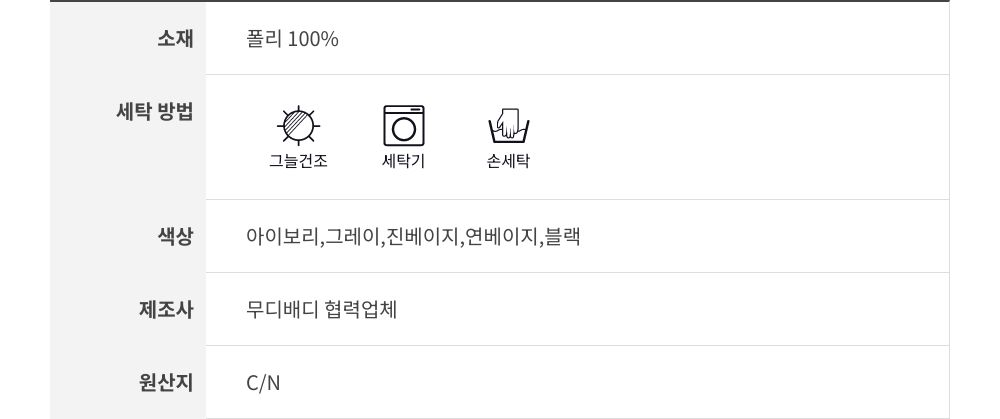
Task: Click the shade-dry sun icon
Action: (298, 126)
